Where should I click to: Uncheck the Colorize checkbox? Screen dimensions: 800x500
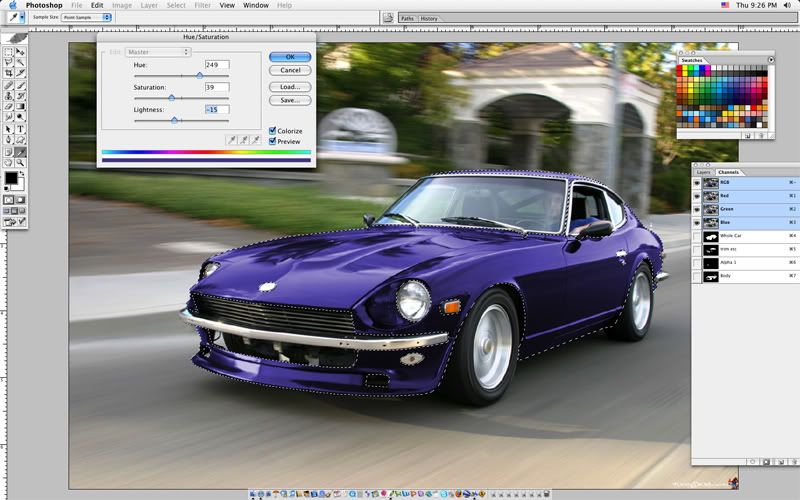272,130
